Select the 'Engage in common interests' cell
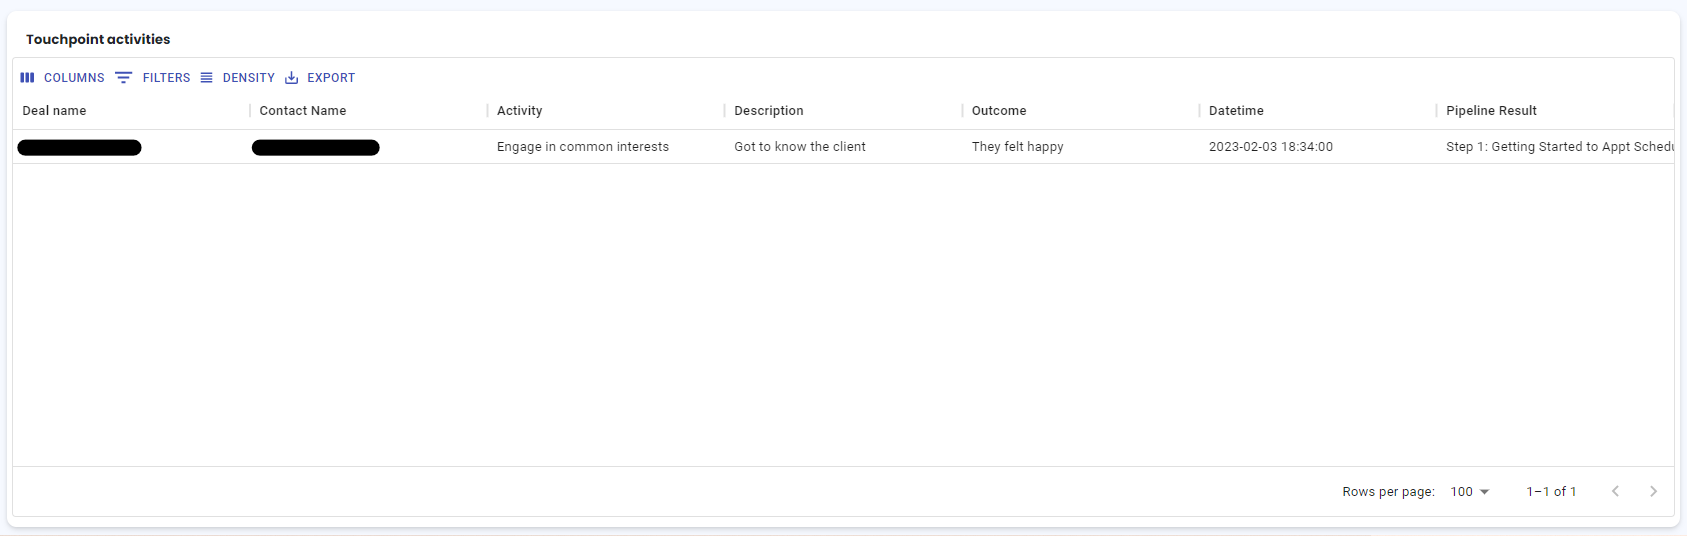The width and height of the screenshot is (1687, 536). 583,147
